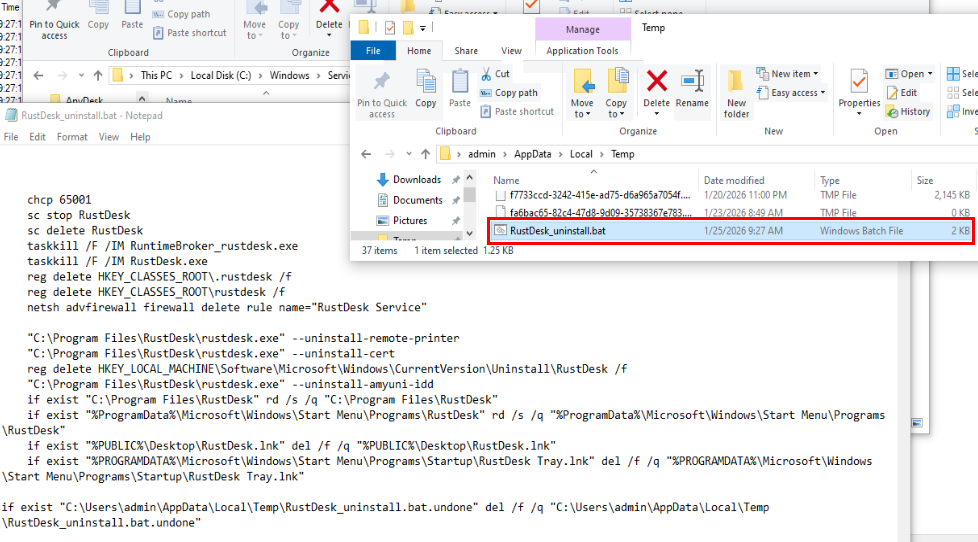Switch to the Home tab in Temp window
The height and width of the screenshot is (542, 978).
tap(419, 51)
